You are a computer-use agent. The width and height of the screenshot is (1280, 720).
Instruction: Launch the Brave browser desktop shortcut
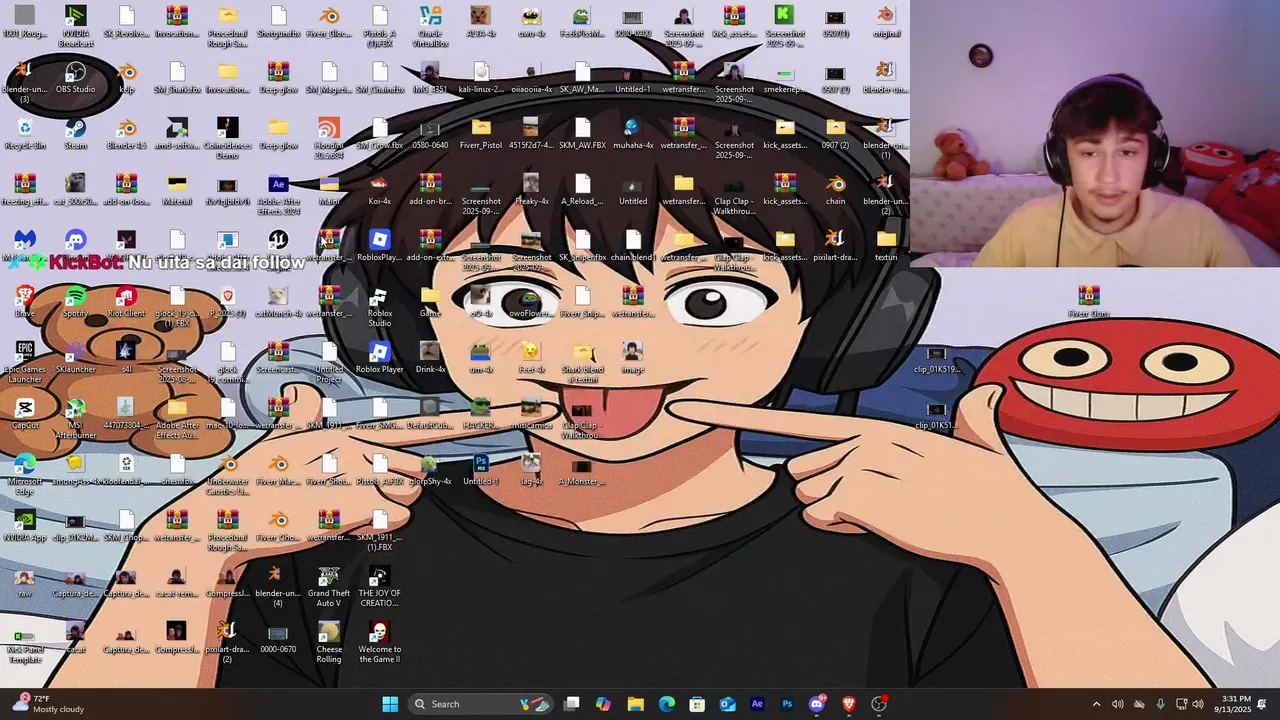[x=25, y=301]
